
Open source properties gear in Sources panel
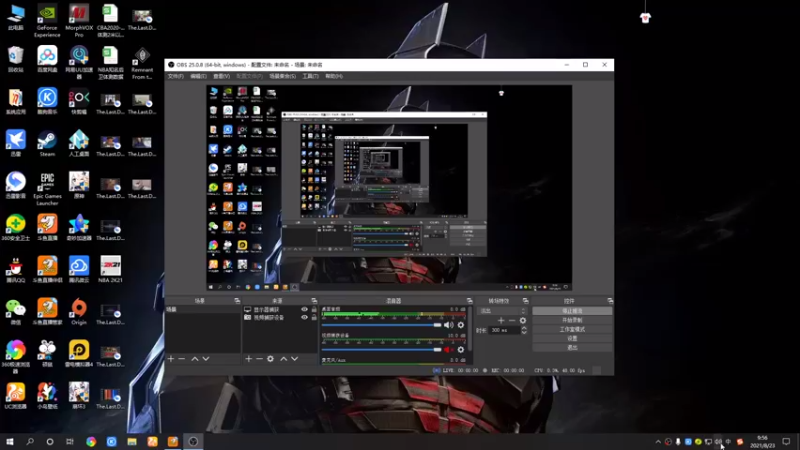pyautogui.click(x=270, y=359)
